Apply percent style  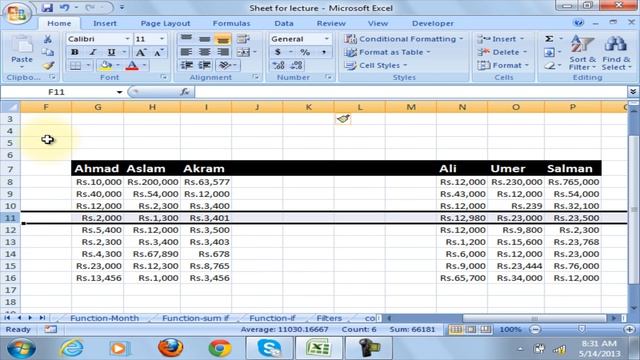[305, 52]
